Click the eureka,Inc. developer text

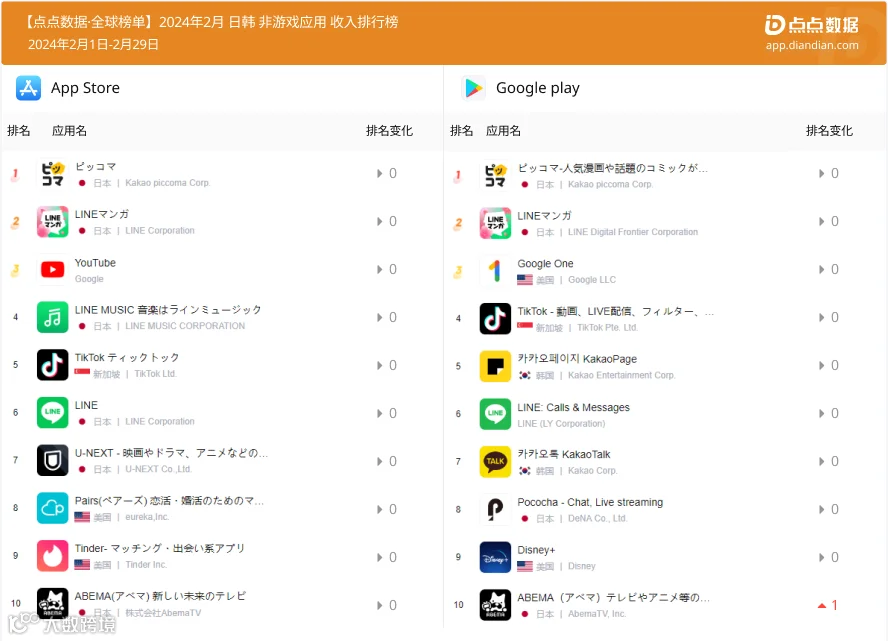147,517
